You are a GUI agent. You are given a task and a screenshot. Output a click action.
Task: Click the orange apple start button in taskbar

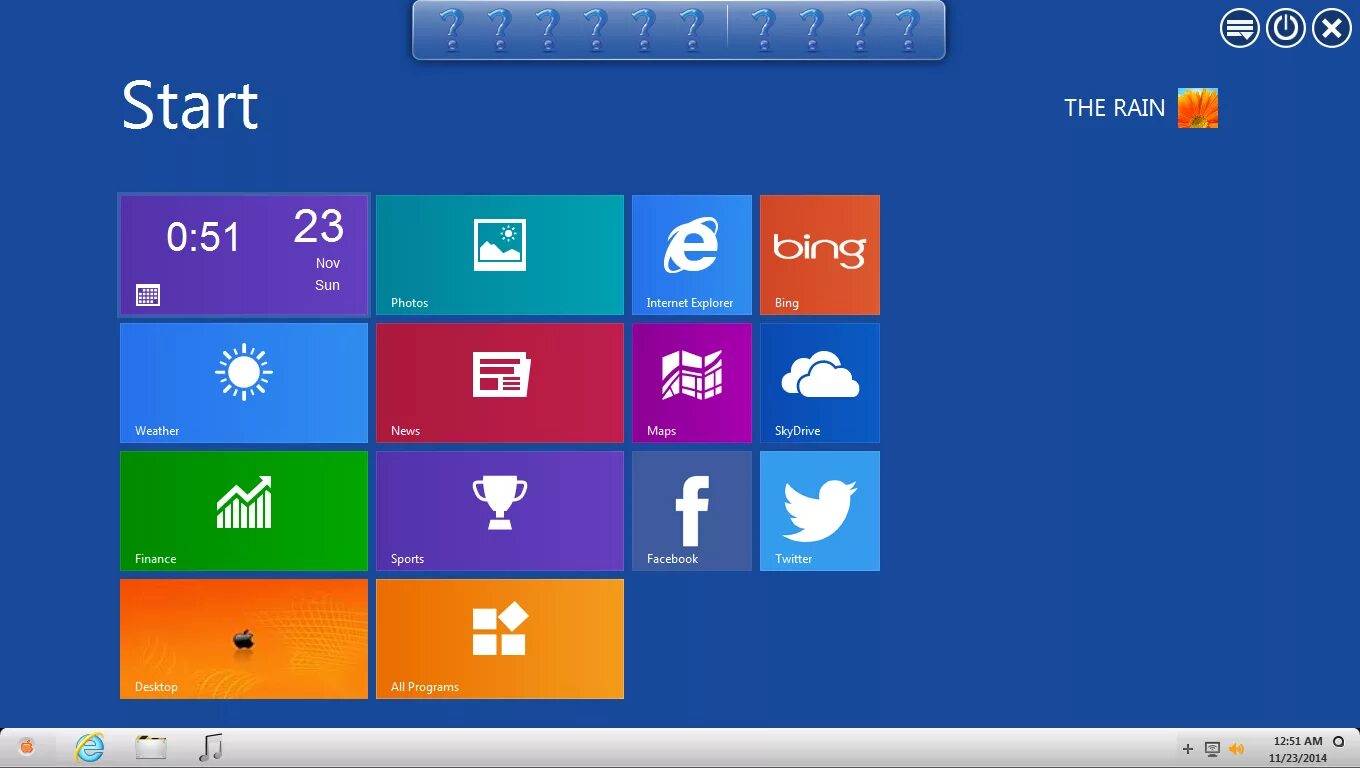[x=27, y=746]
